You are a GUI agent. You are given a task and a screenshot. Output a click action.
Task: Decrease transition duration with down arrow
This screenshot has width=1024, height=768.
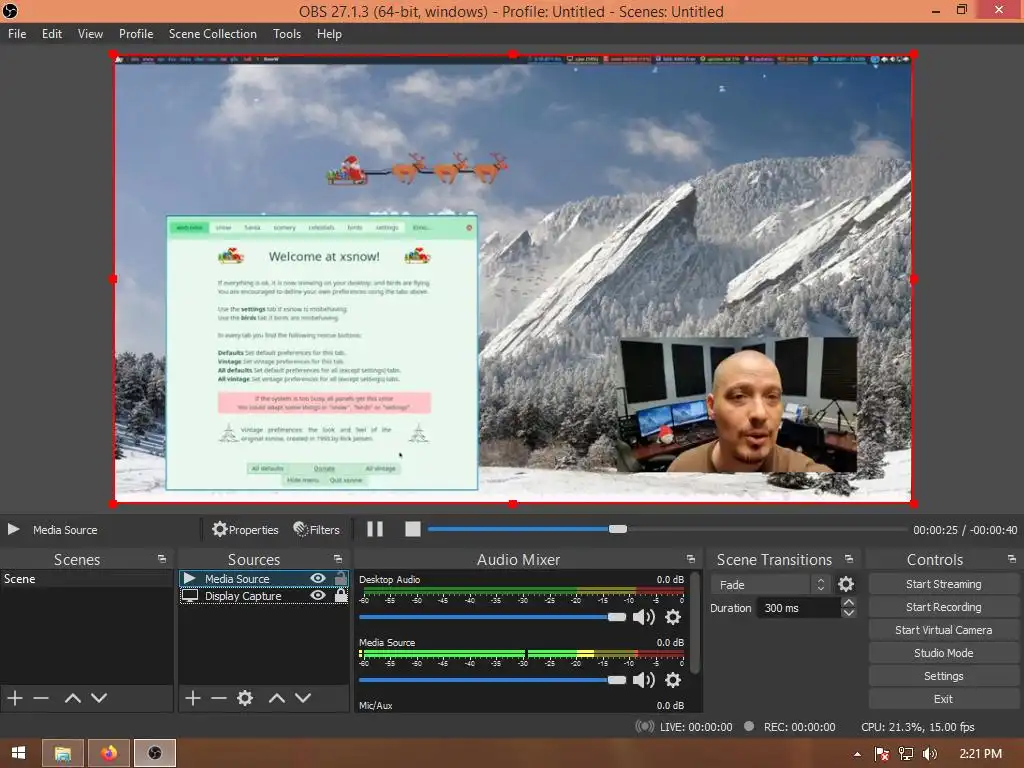[x=848, y=613]
